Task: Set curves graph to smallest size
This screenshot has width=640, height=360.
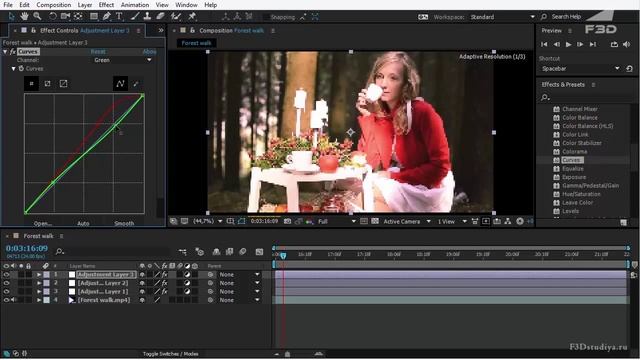Action: point(31,84)
